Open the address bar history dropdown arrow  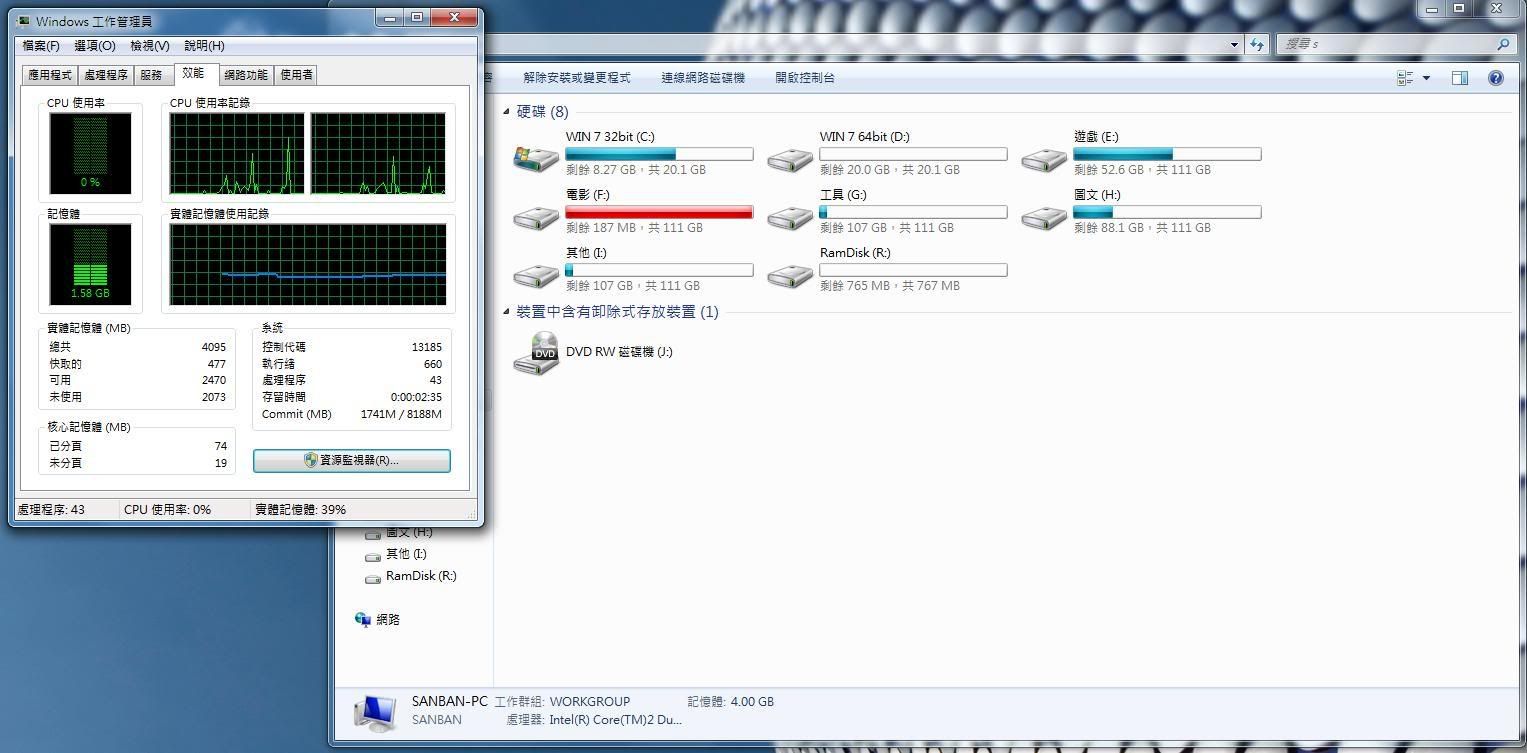point(1234,44)
